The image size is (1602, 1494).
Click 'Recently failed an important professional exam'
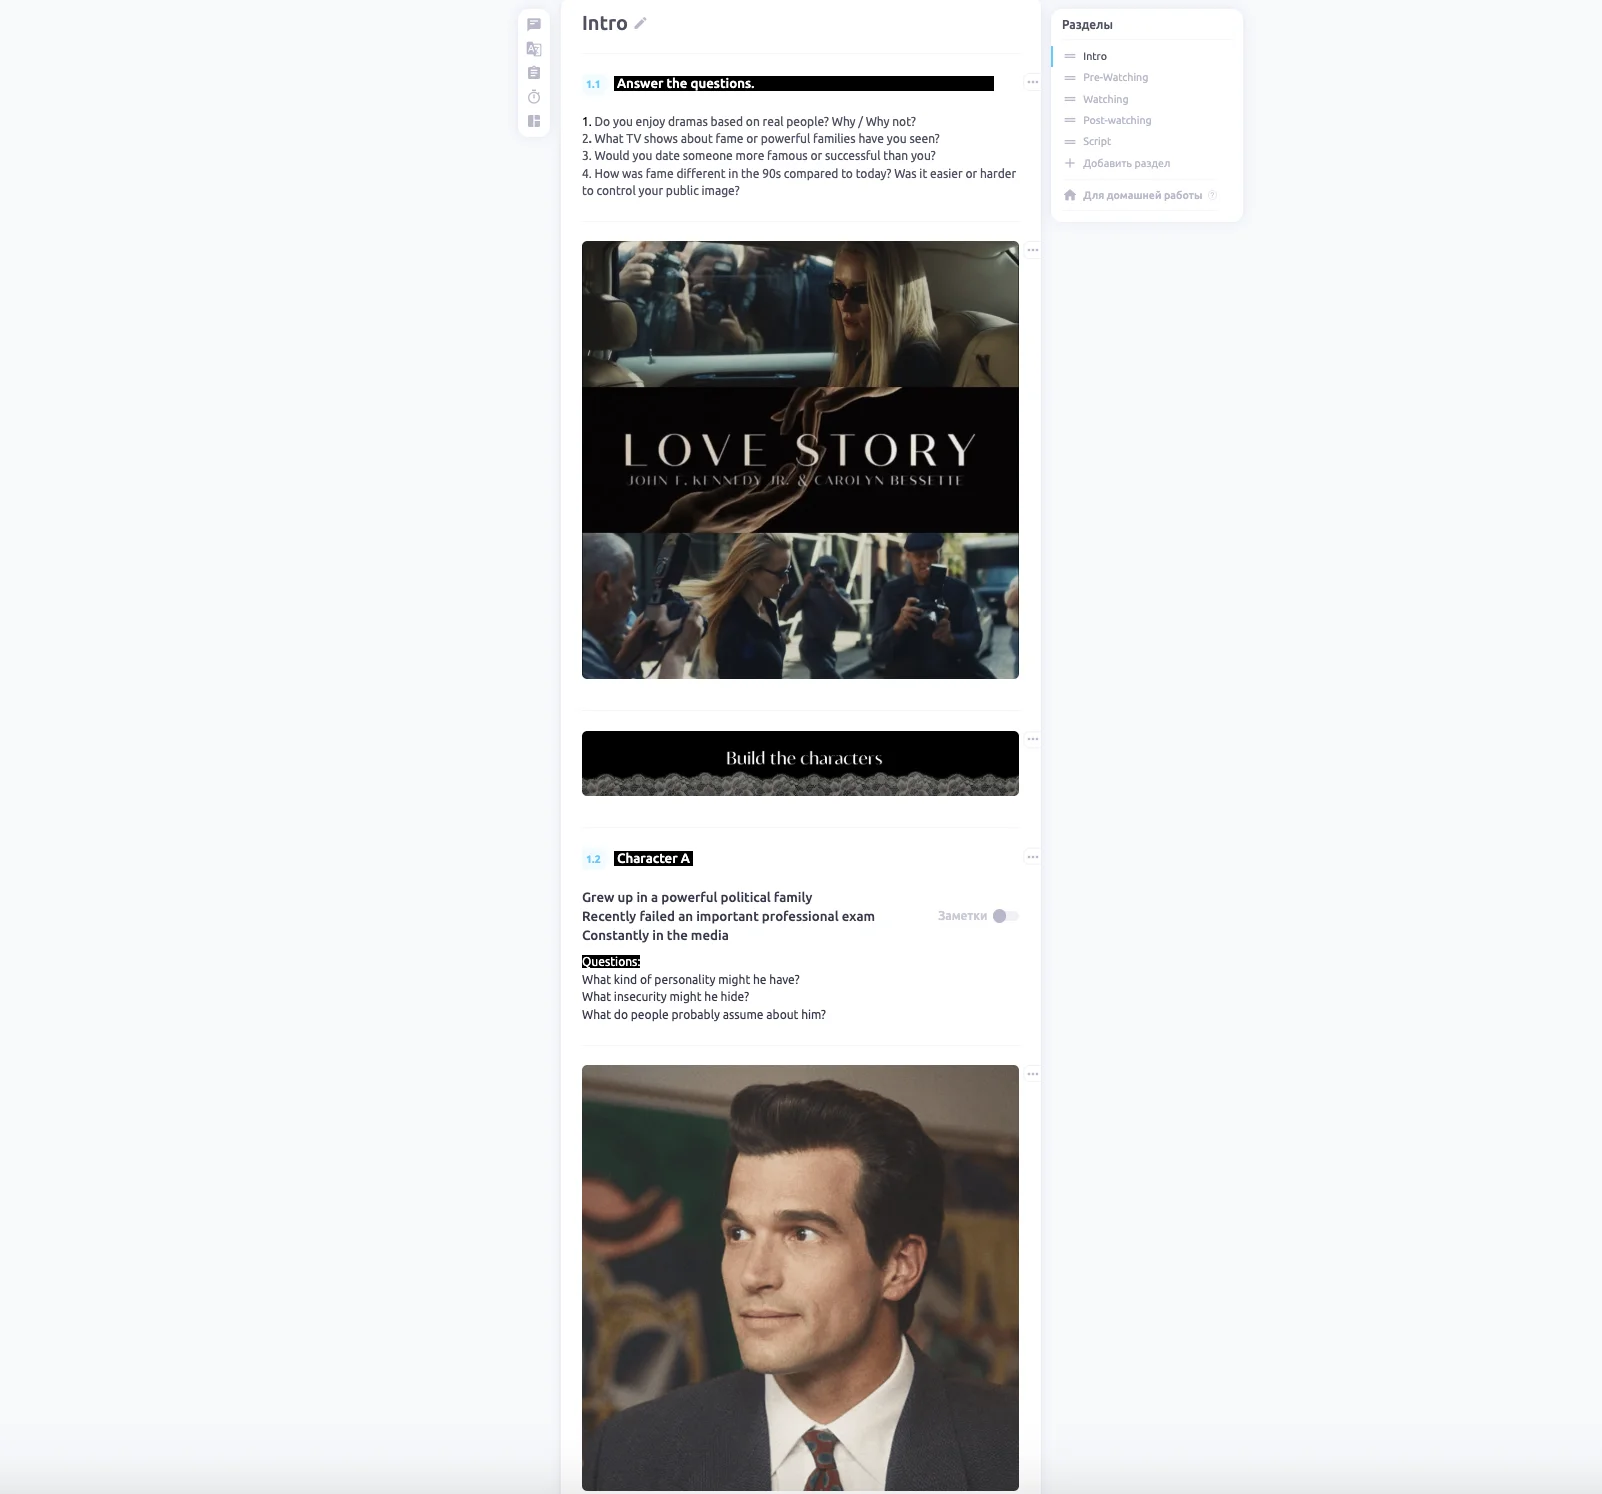tap(728, 916)
